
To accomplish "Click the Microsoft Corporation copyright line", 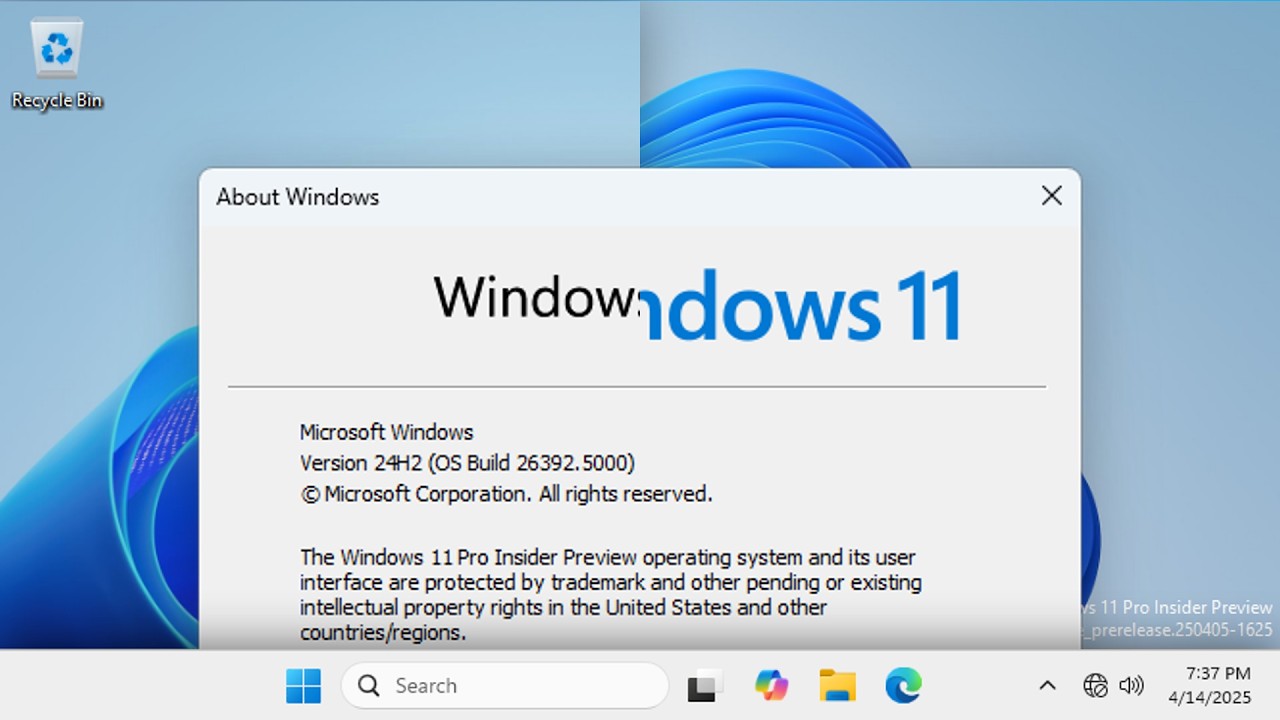I will [506, 494].
